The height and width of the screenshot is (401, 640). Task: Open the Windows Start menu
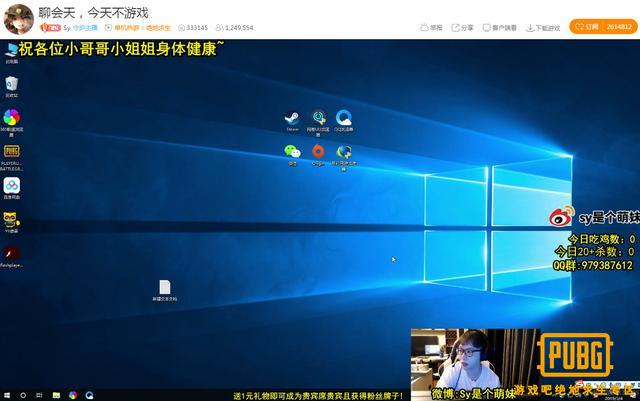(x=7, y=395)
